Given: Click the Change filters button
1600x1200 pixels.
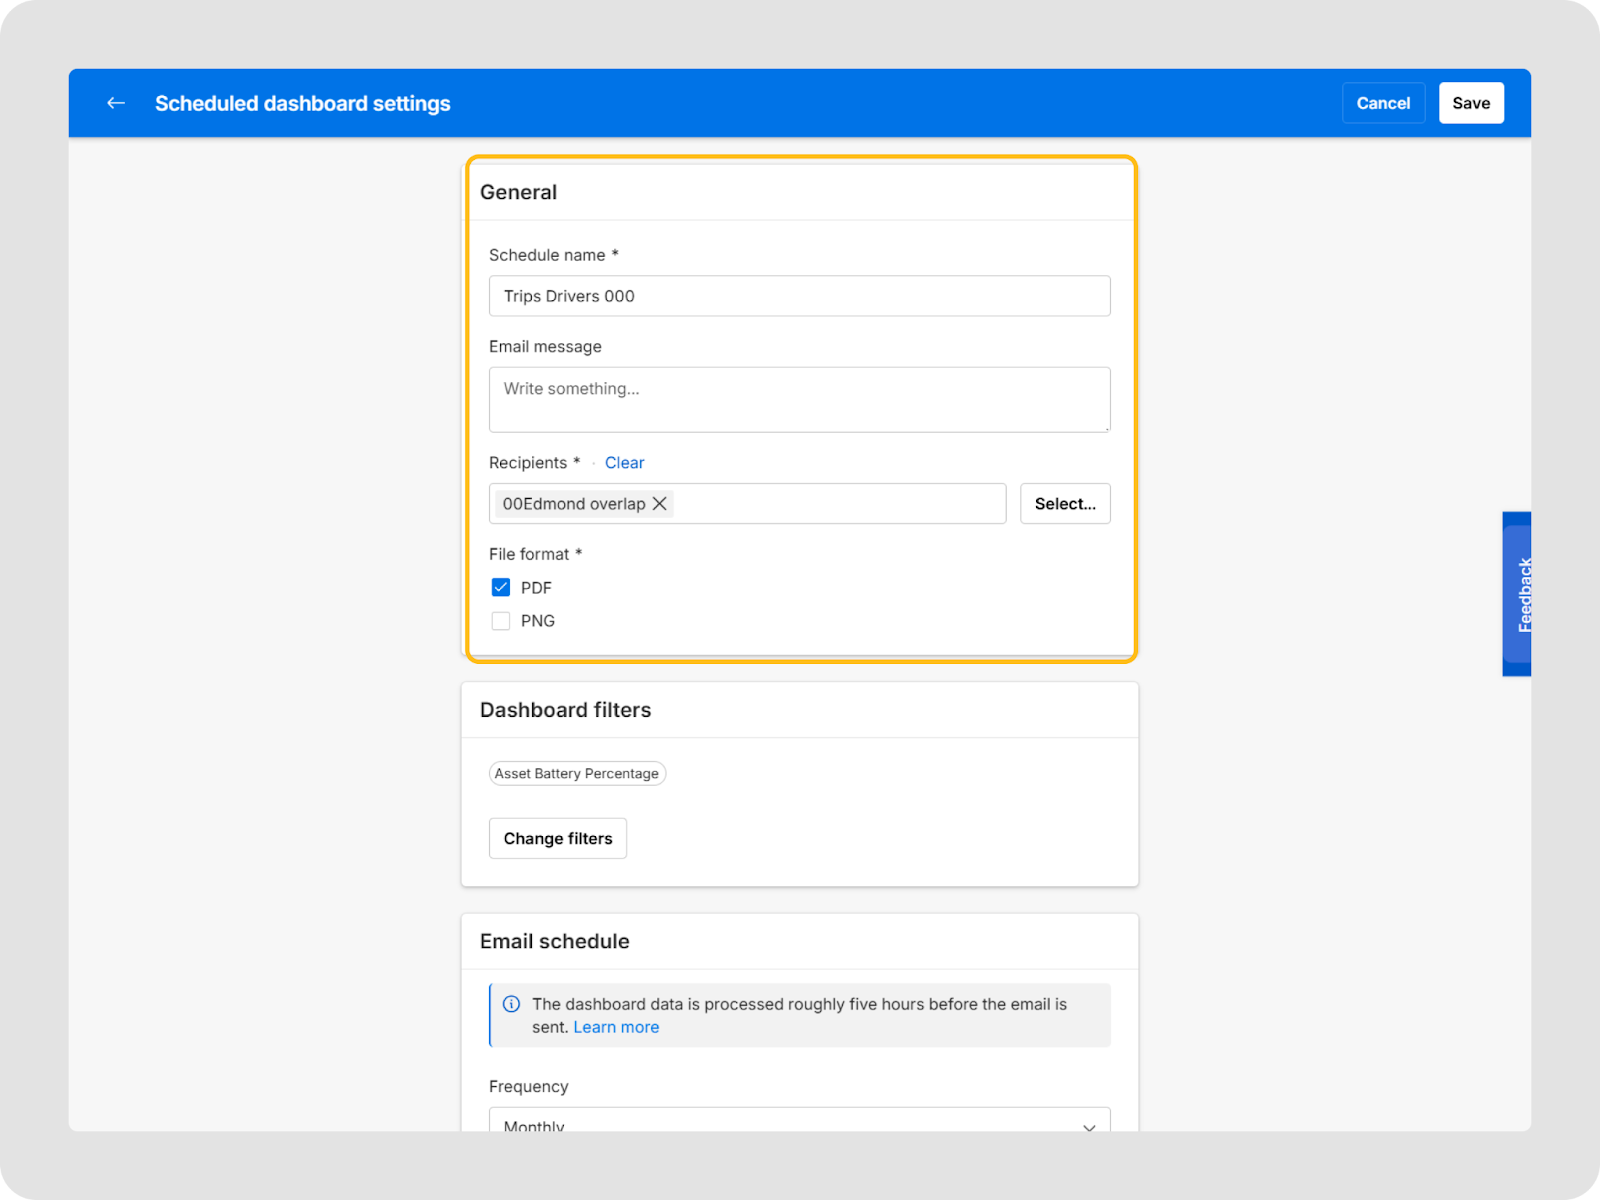Looking at the screenshot, I should (557, 839).
